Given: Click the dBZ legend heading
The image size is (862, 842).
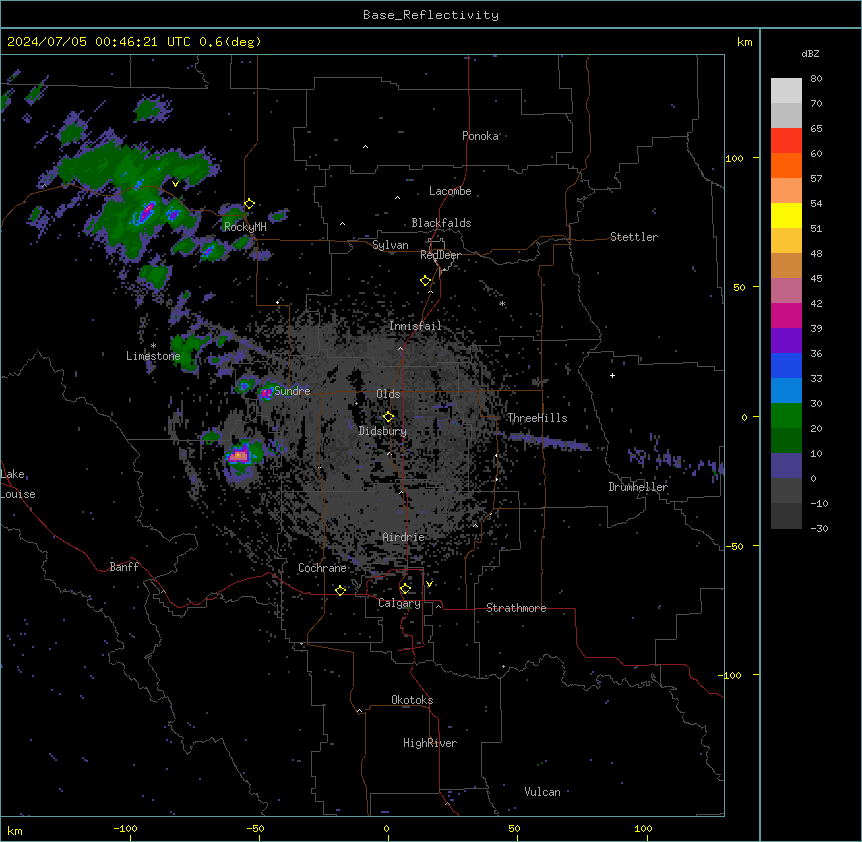Looking at the screenshot, I should (x=810, y=54).
